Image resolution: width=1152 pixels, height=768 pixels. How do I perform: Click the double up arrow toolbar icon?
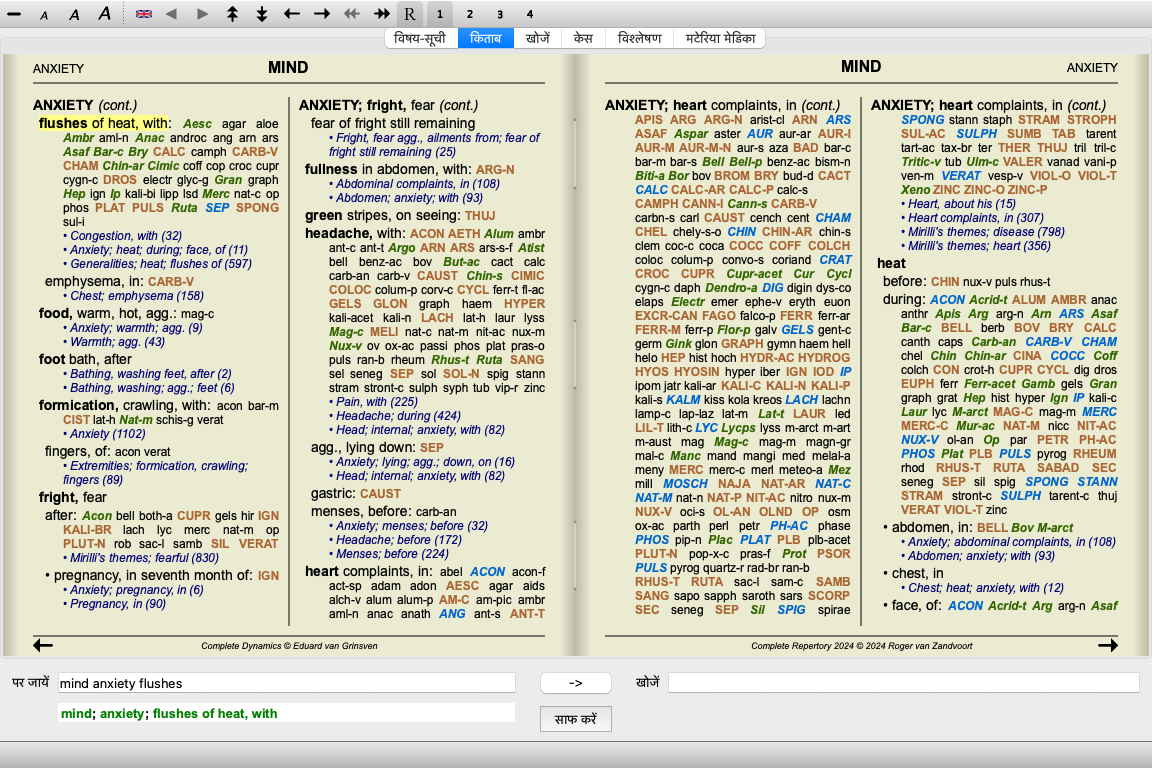232,14
